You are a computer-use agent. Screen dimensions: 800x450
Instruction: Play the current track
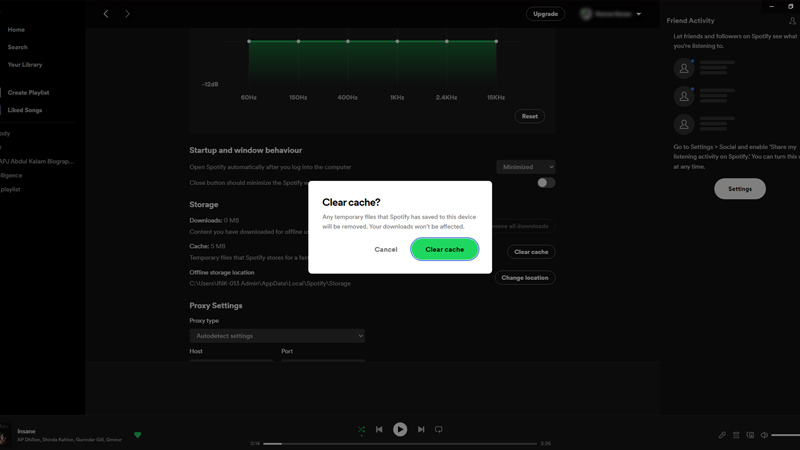point(400,430)
